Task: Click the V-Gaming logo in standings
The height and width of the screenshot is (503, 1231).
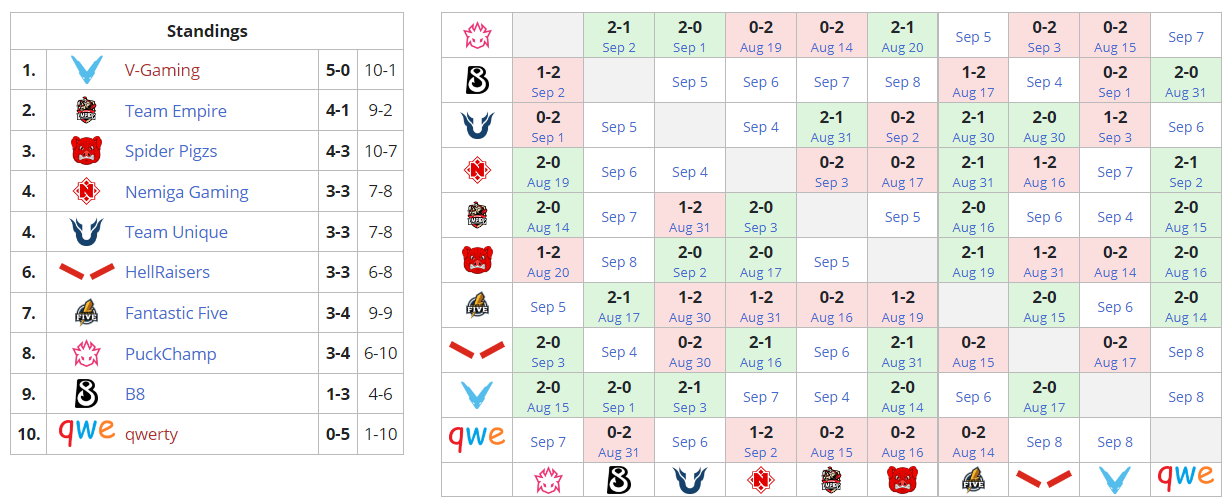Action: (87, 70)
